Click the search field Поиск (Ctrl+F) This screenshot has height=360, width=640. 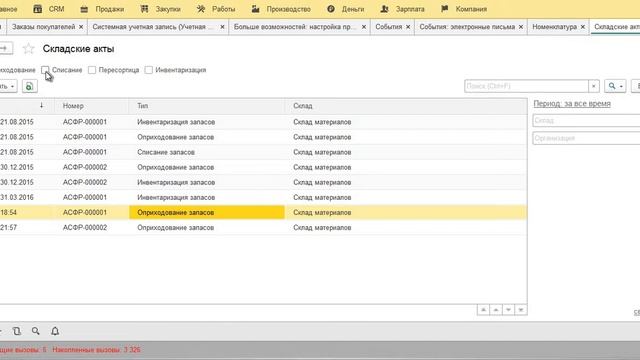coord(526,86)
